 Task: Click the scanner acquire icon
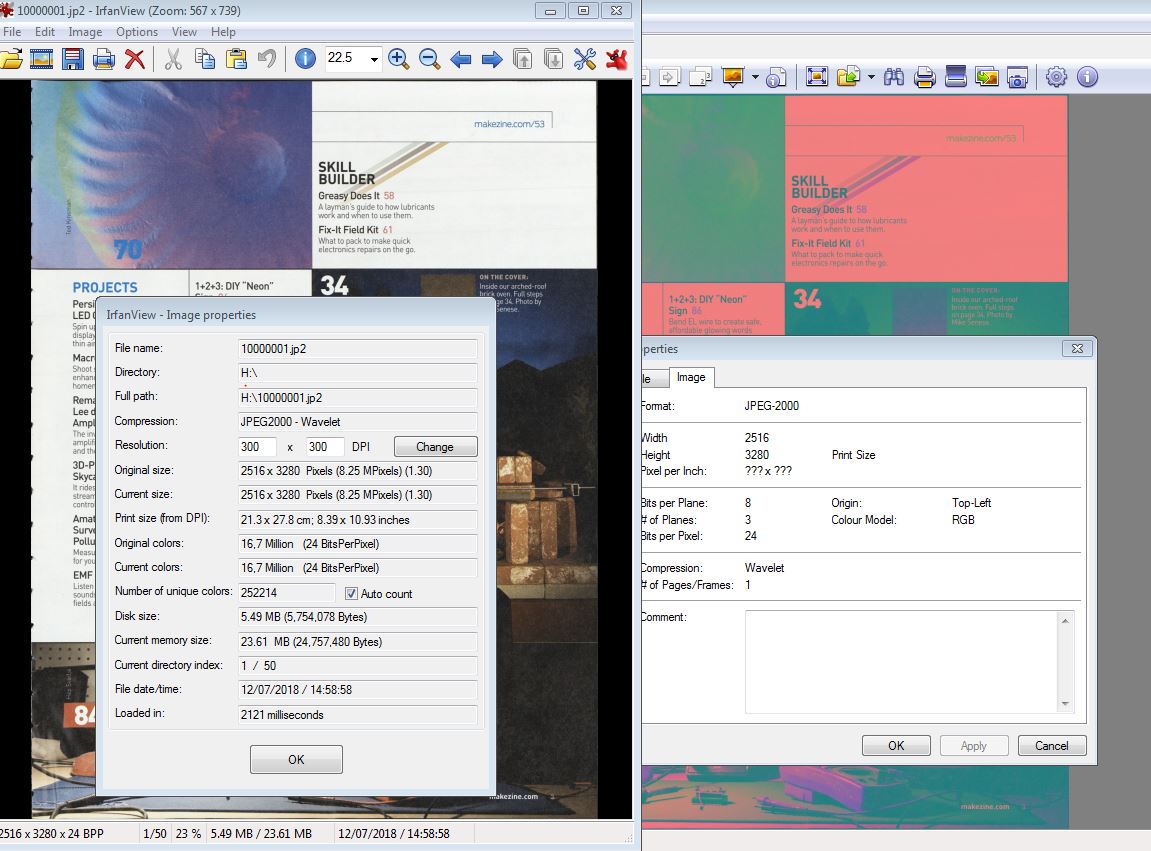click(955, 77)
